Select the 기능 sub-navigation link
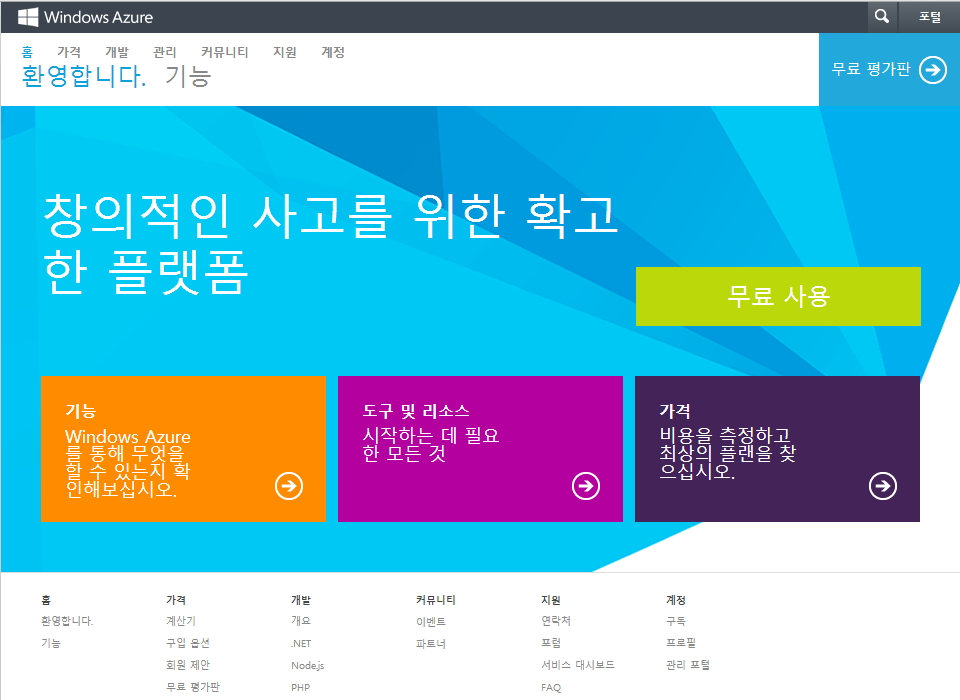Screen dimensions: 960x700 [188, 77]
